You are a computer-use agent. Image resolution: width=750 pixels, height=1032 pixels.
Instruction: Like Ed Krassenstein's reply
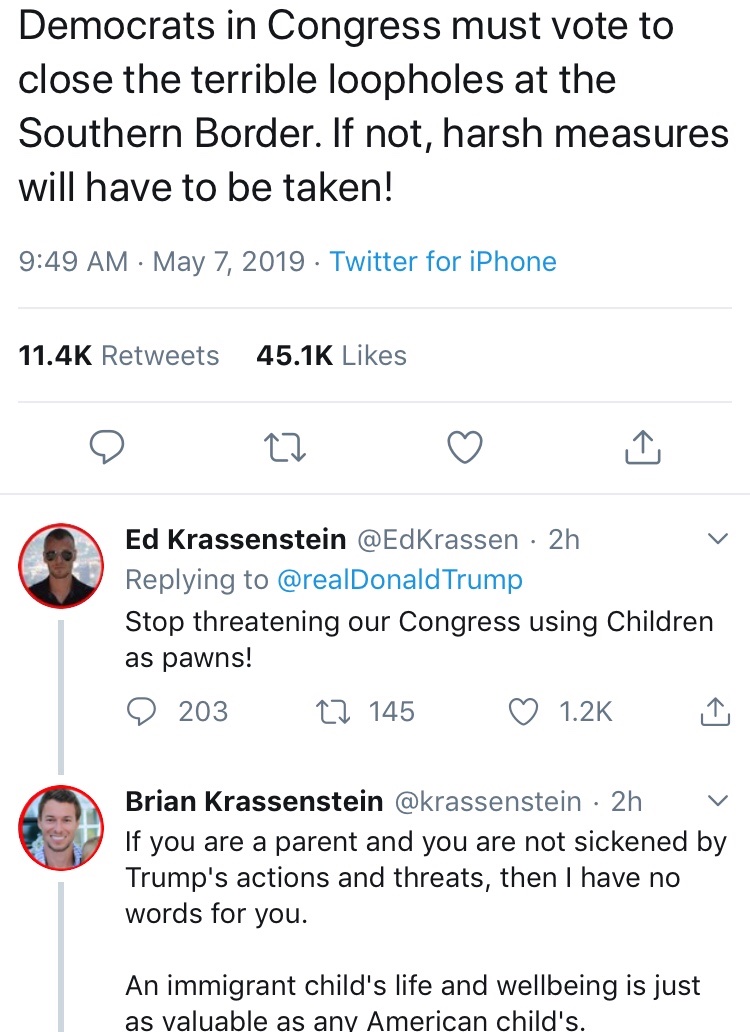click(x=523, y=711)
